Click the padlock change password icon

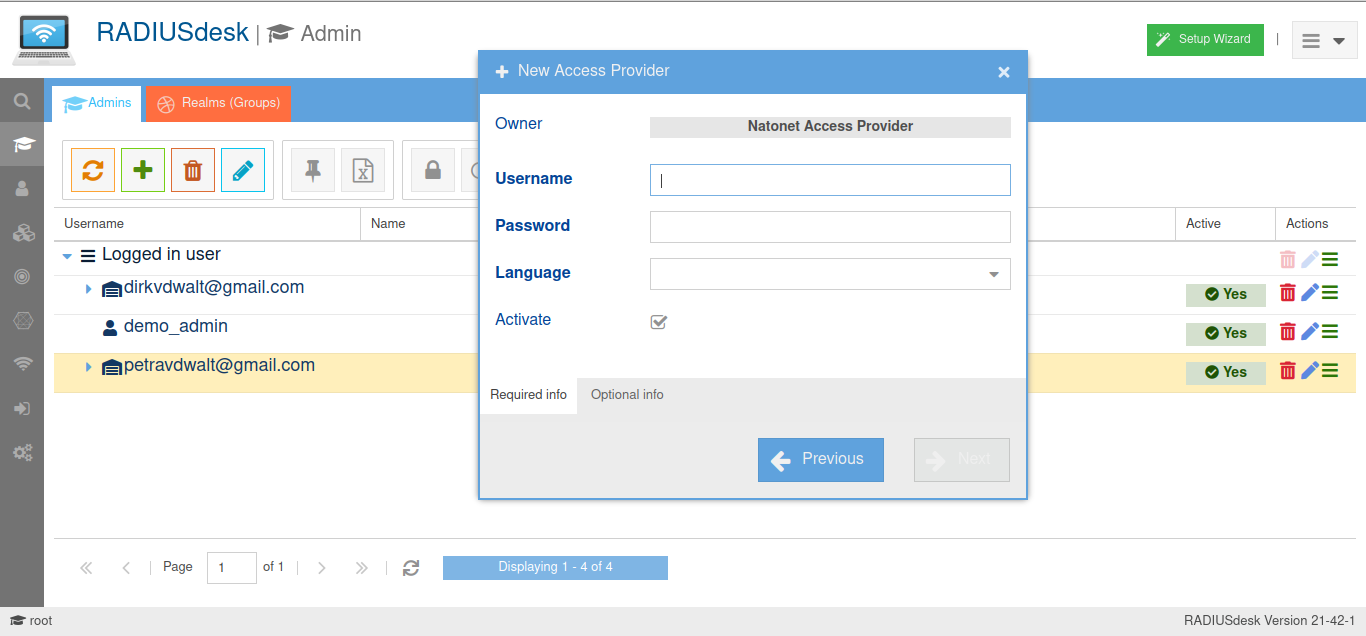pyautogui.click(x=433, y=170)
